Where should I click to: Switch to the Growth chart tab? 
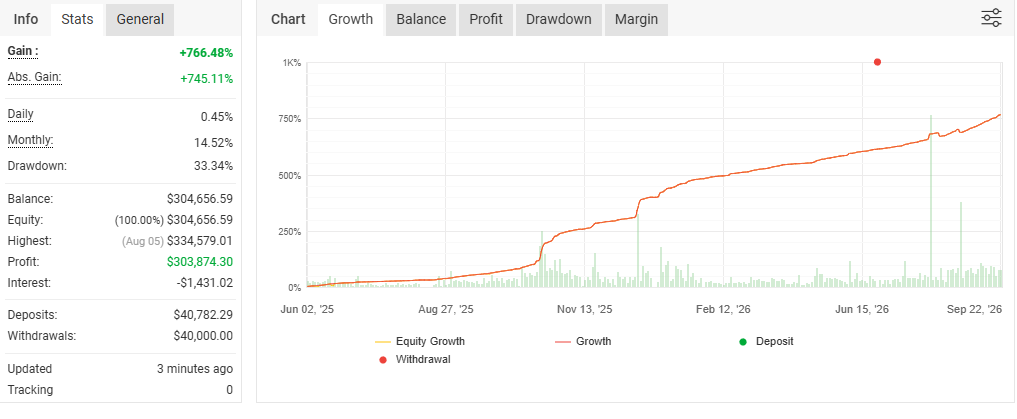(351, 19)
